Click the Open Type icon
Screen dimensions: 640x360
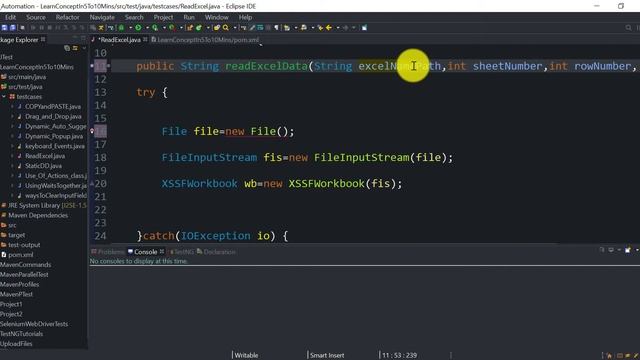(217, 28)
